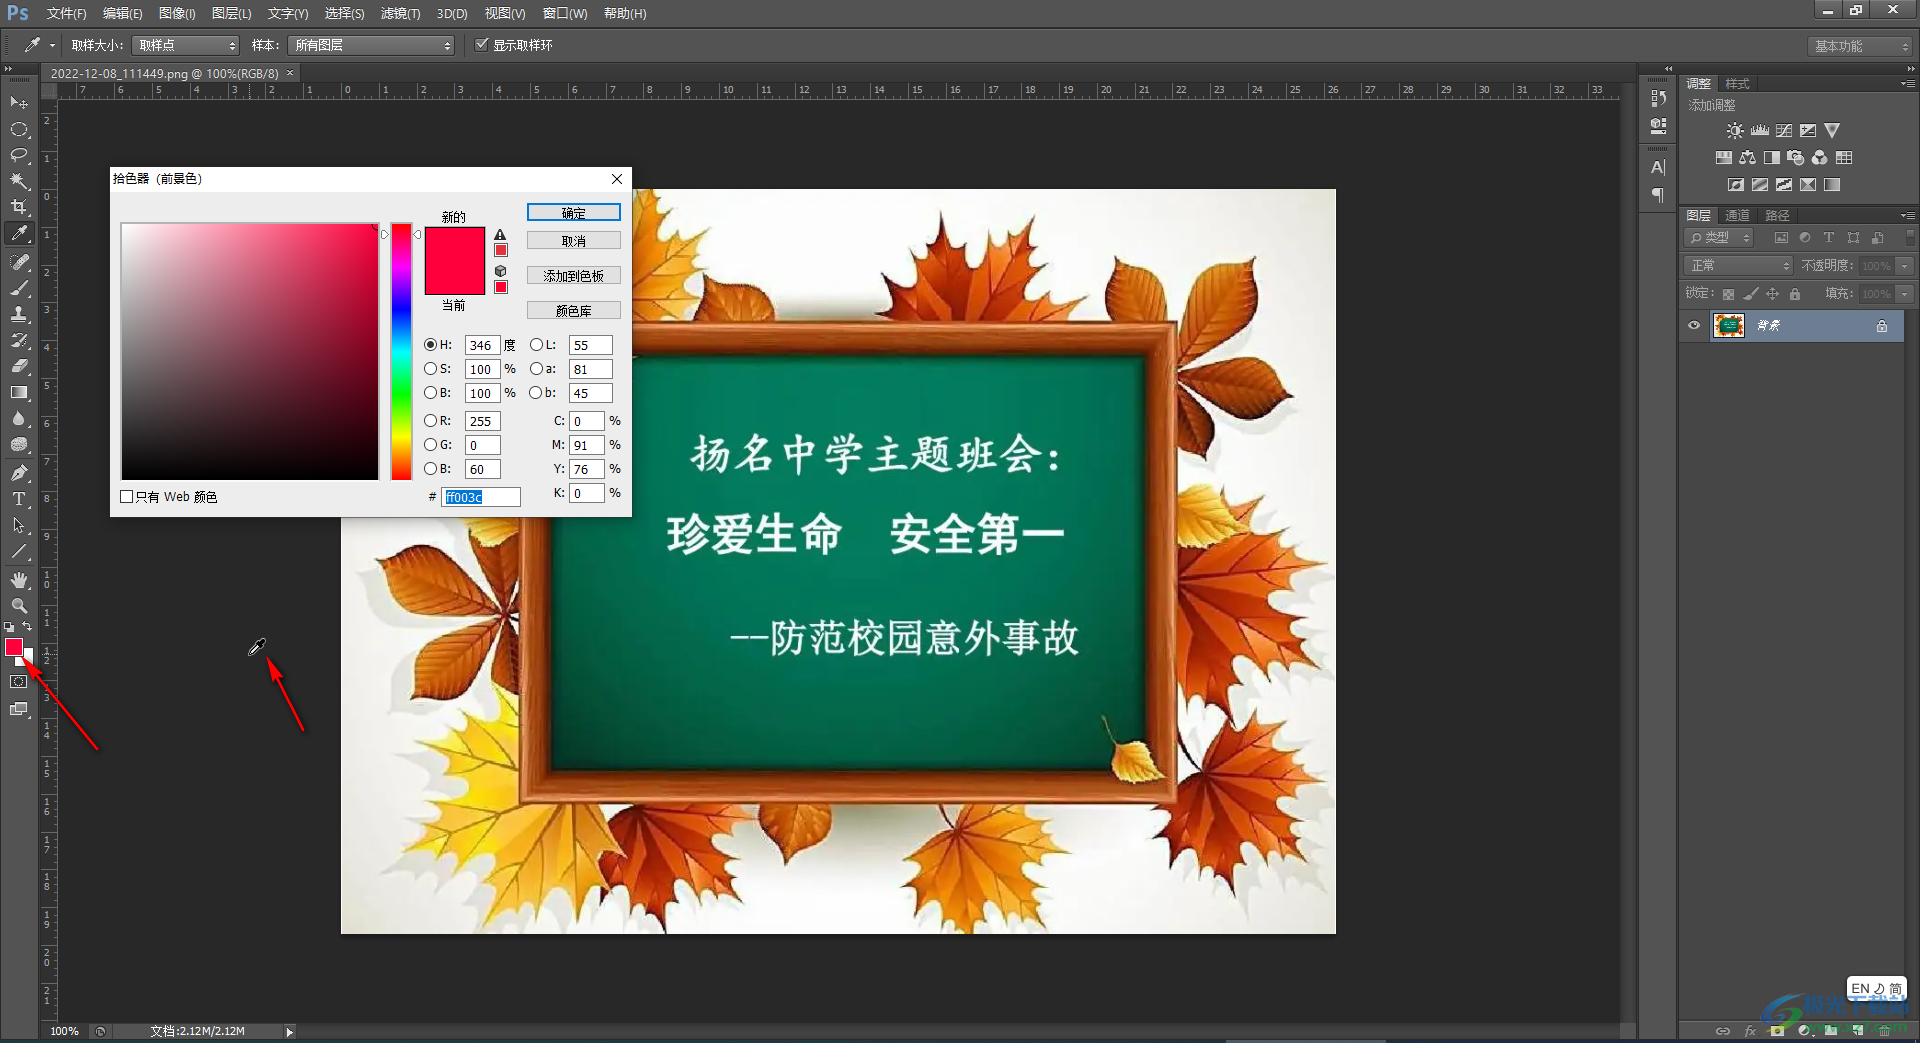
Task: Open the 基本功能 workspace dropdown
Action: [1860, 46]
